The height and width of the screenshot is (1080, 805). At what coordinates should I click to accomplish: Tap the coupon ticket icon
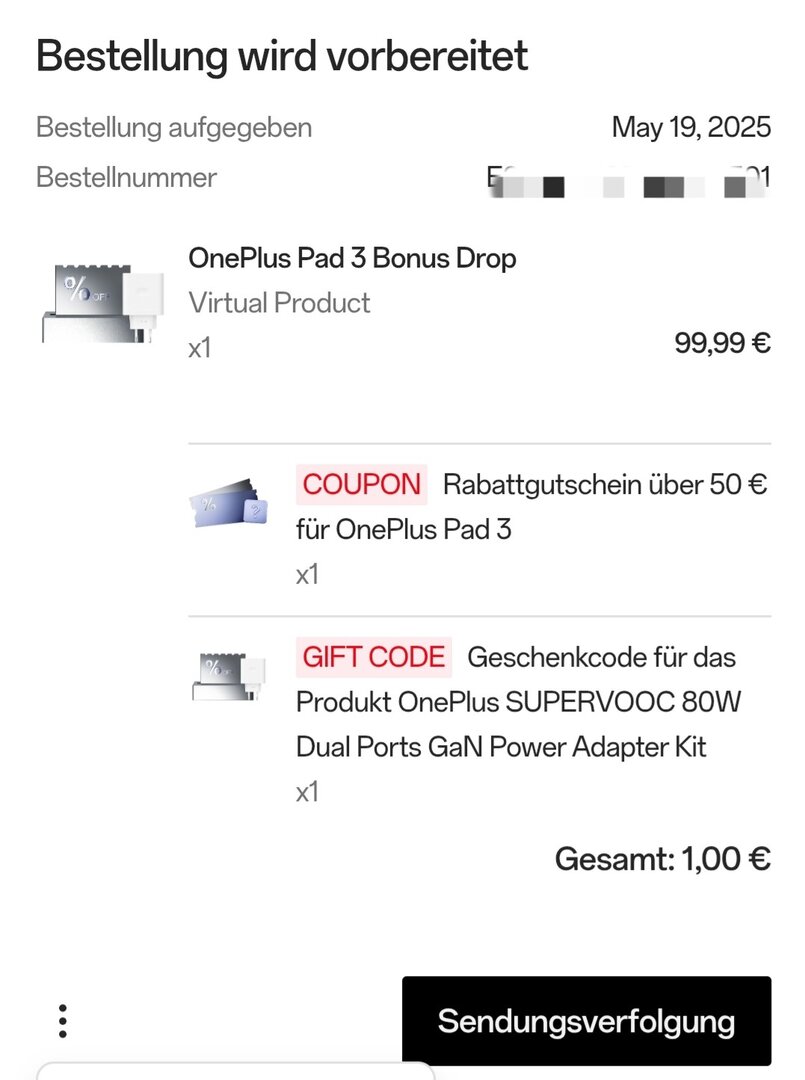pos(229,503)
